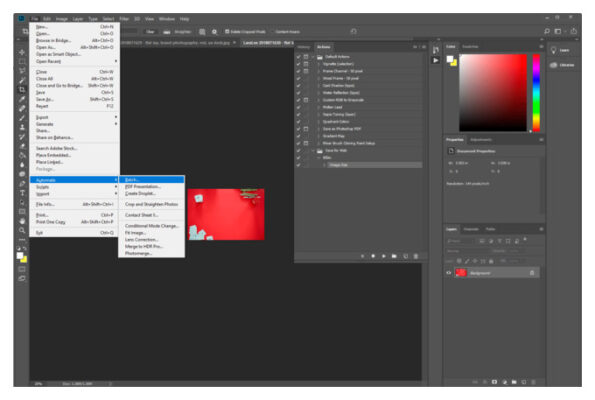Select the Hand tool in toolbar
595x400 pixels.
click(22, 221)
